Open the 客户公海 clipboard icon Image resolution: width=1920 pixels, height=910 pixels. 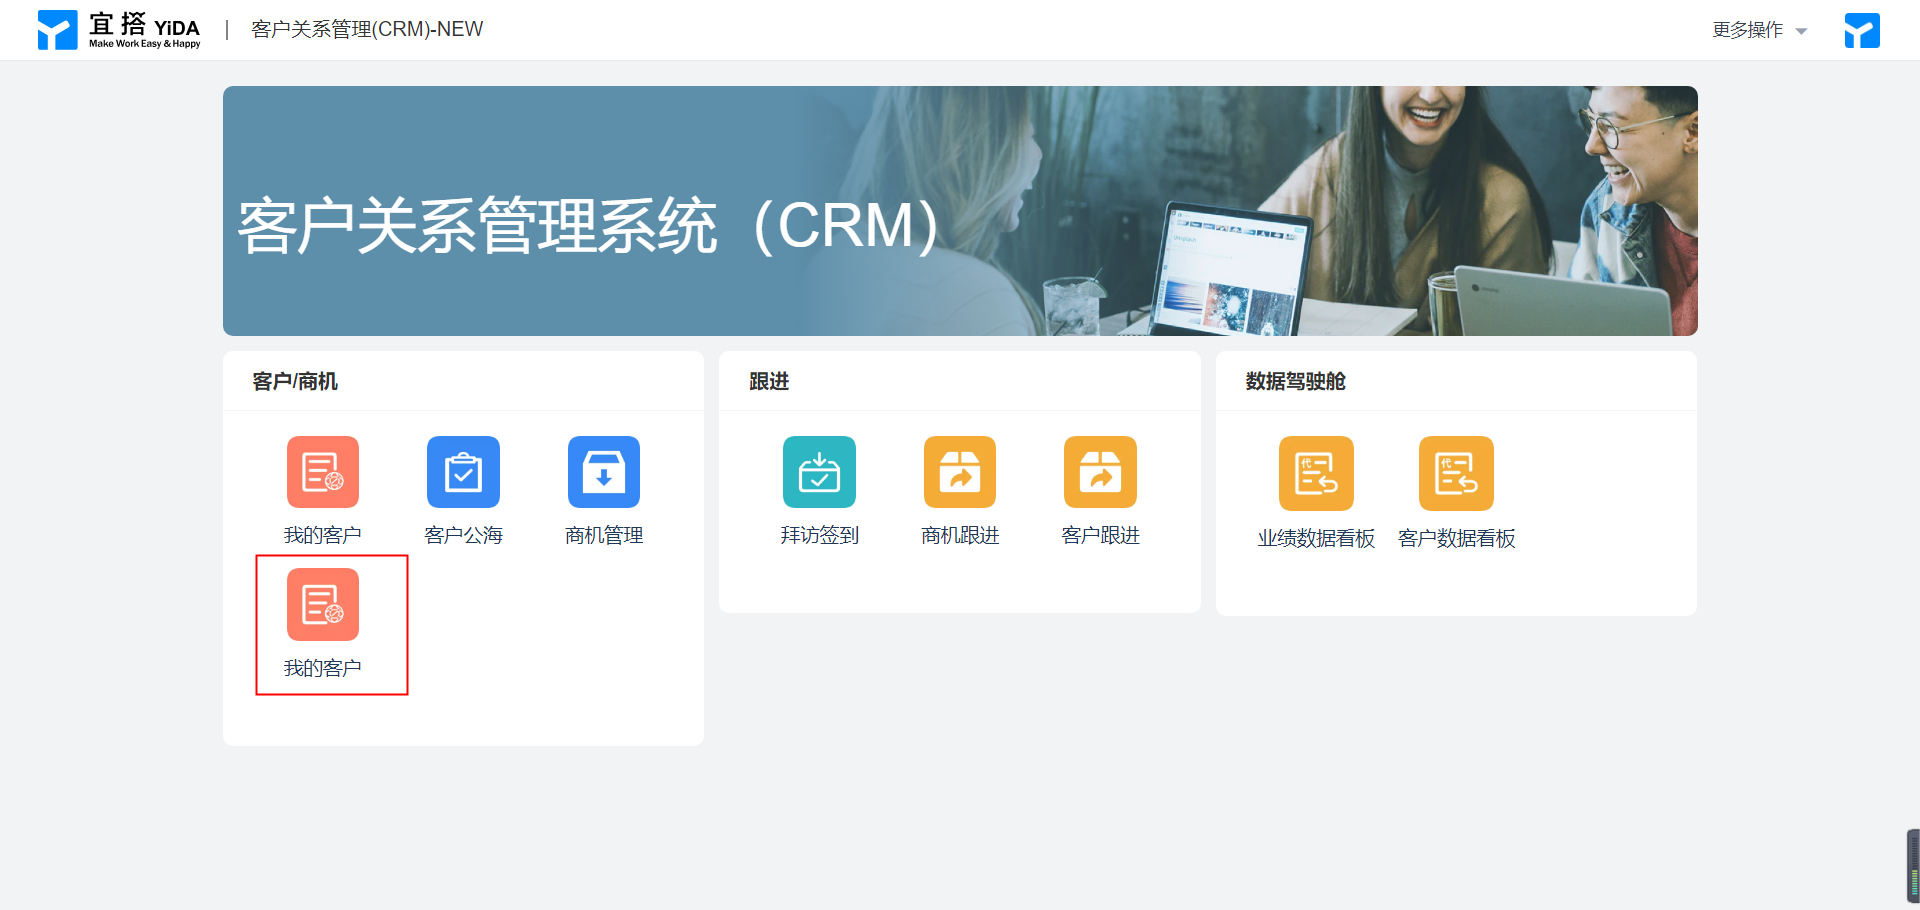click(463, 472)
